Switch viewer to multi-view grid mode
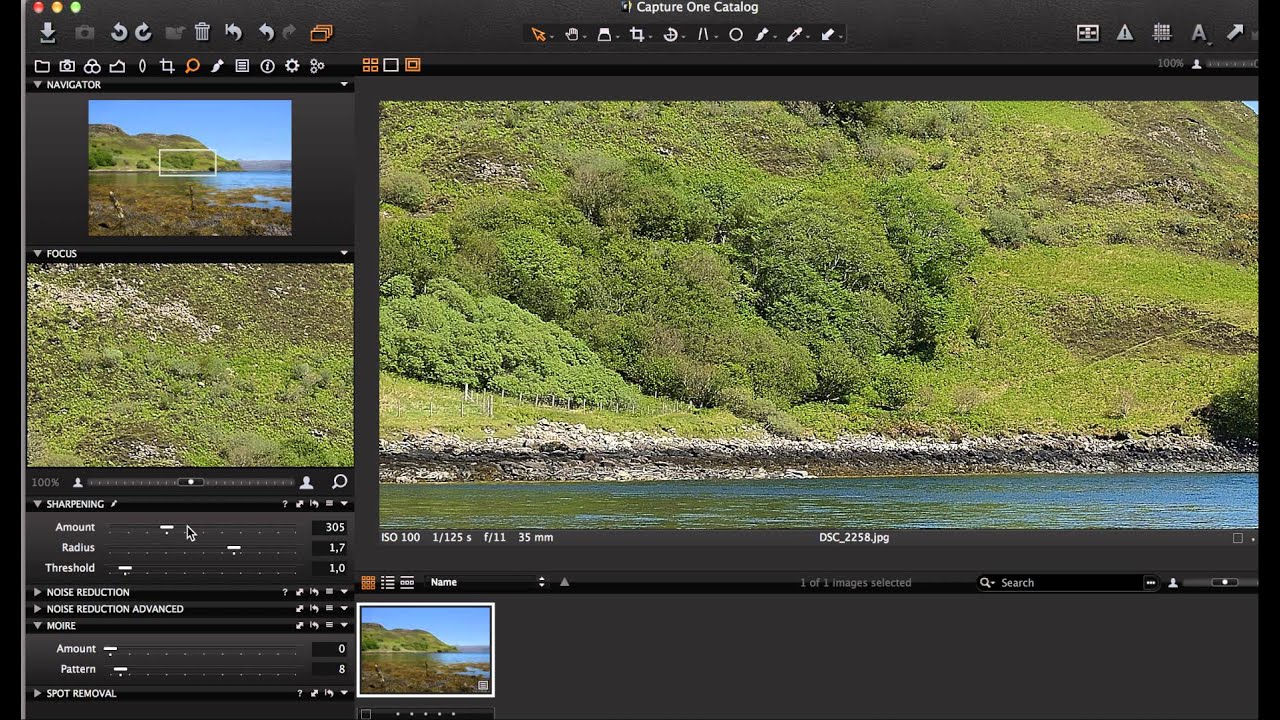The width and height of the screenshot is (1280, 720). [x=370, y=65]
